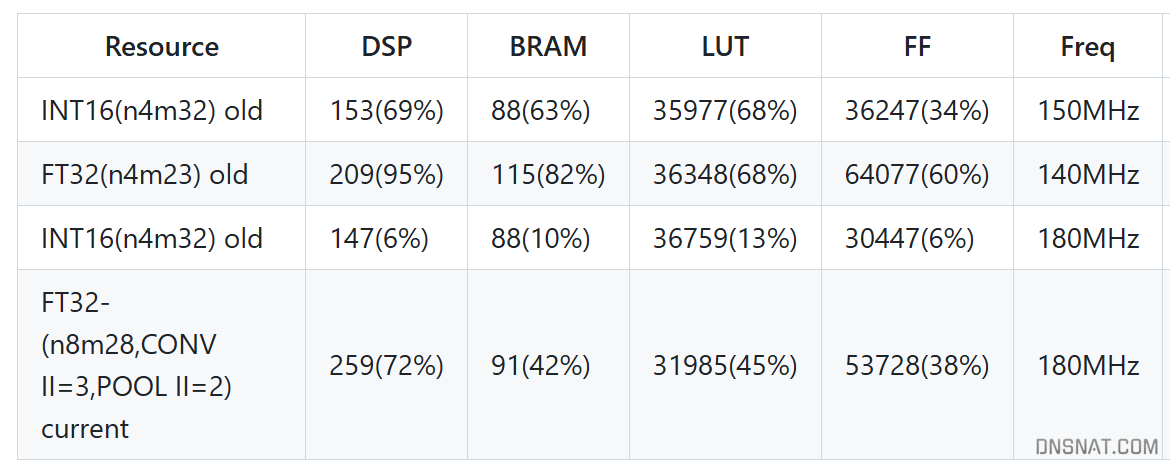Click the 53728(38%) FF cell
Screen dimensions: 1170x468
coord(917,366)
